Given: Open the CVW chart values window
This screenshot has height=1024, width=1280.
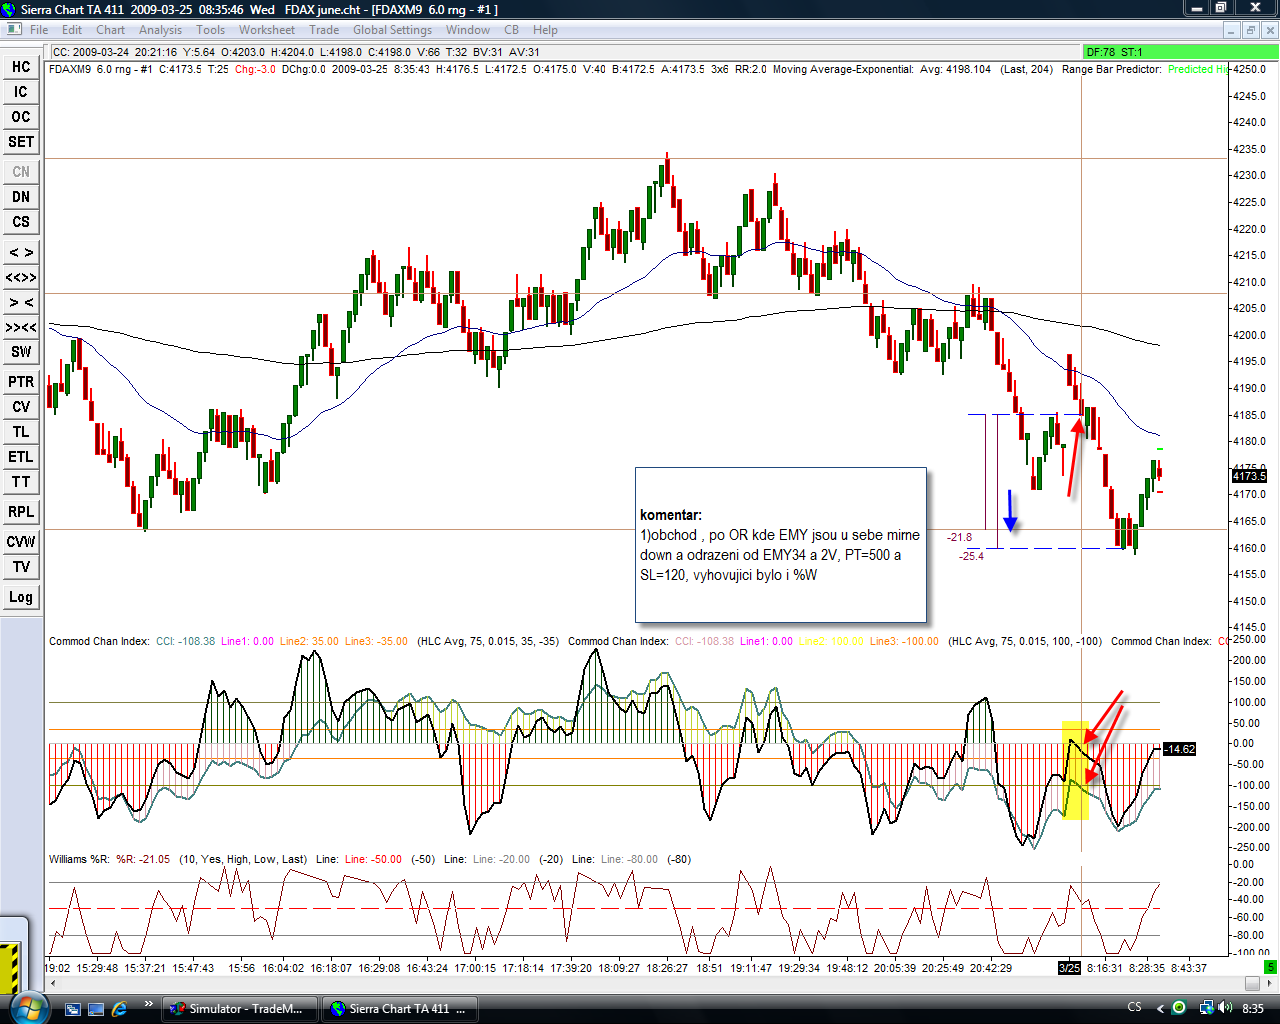Looking at the screenshot, I should tap(21, 542).
